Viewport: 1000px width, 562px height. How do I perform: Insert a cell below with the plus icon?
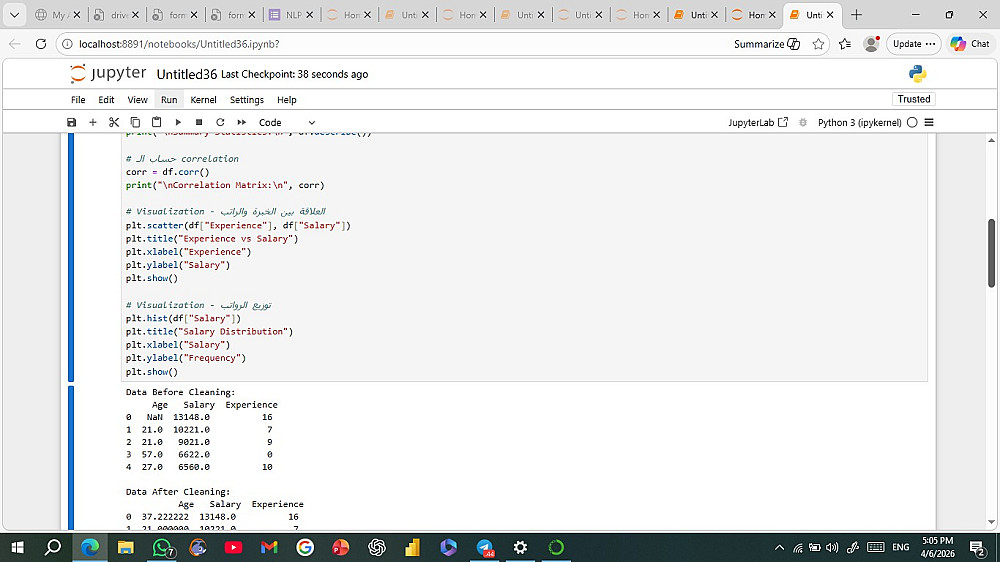[92, 122]
